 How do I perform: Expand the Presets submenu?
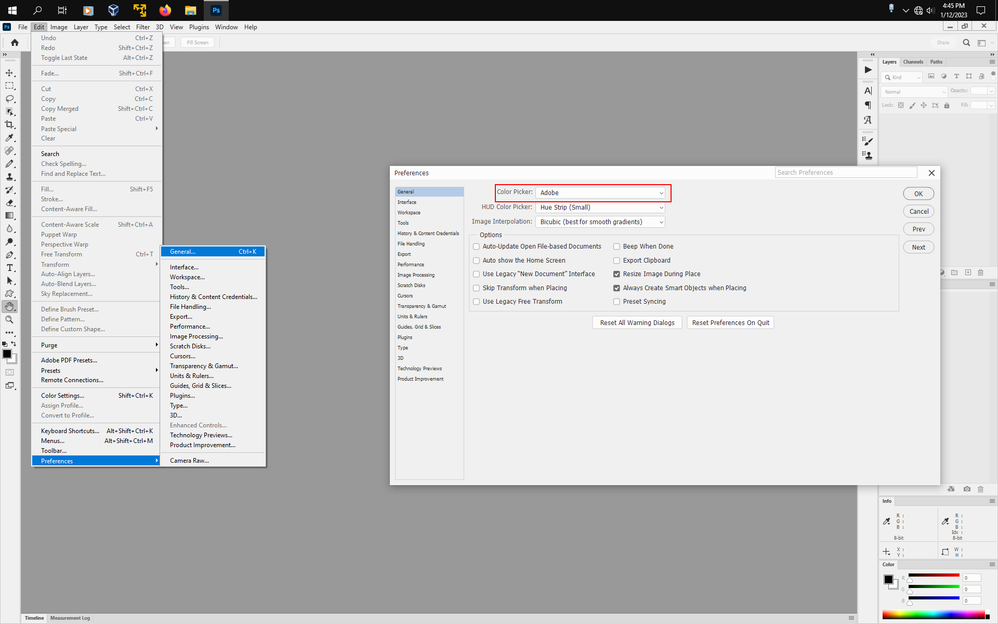coord(96,371)
